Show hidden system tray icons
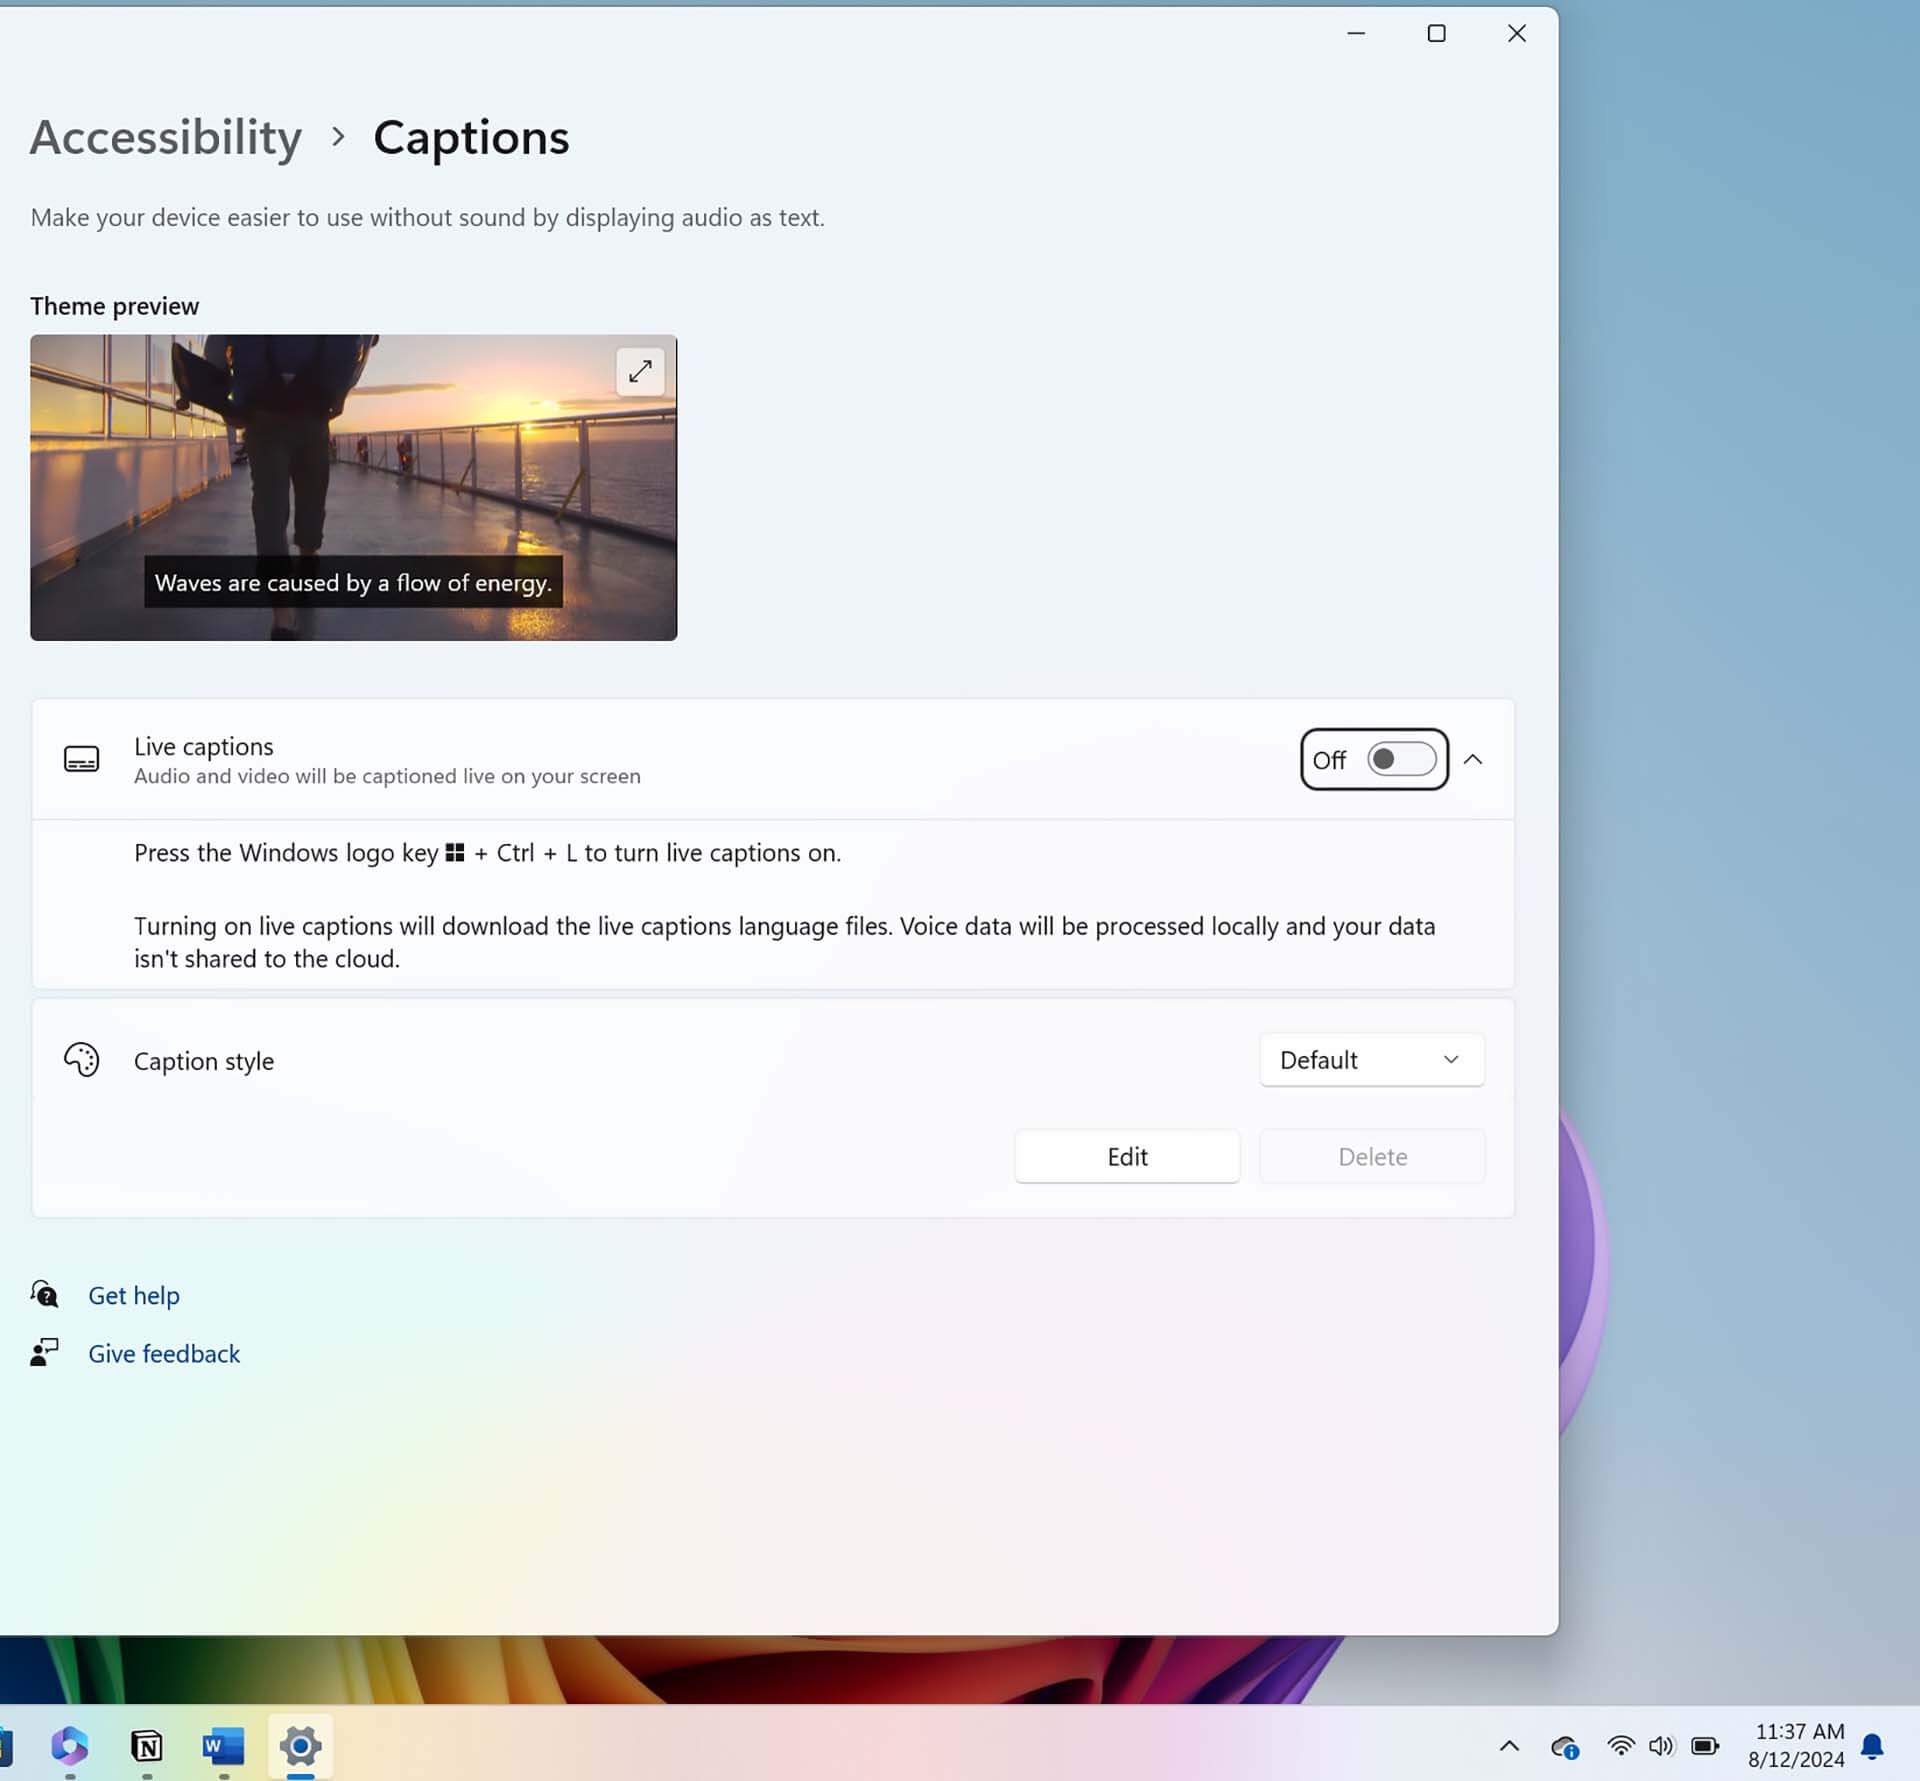The width and height of the screenshot is (1920, 1781). click(1509, 1746)
